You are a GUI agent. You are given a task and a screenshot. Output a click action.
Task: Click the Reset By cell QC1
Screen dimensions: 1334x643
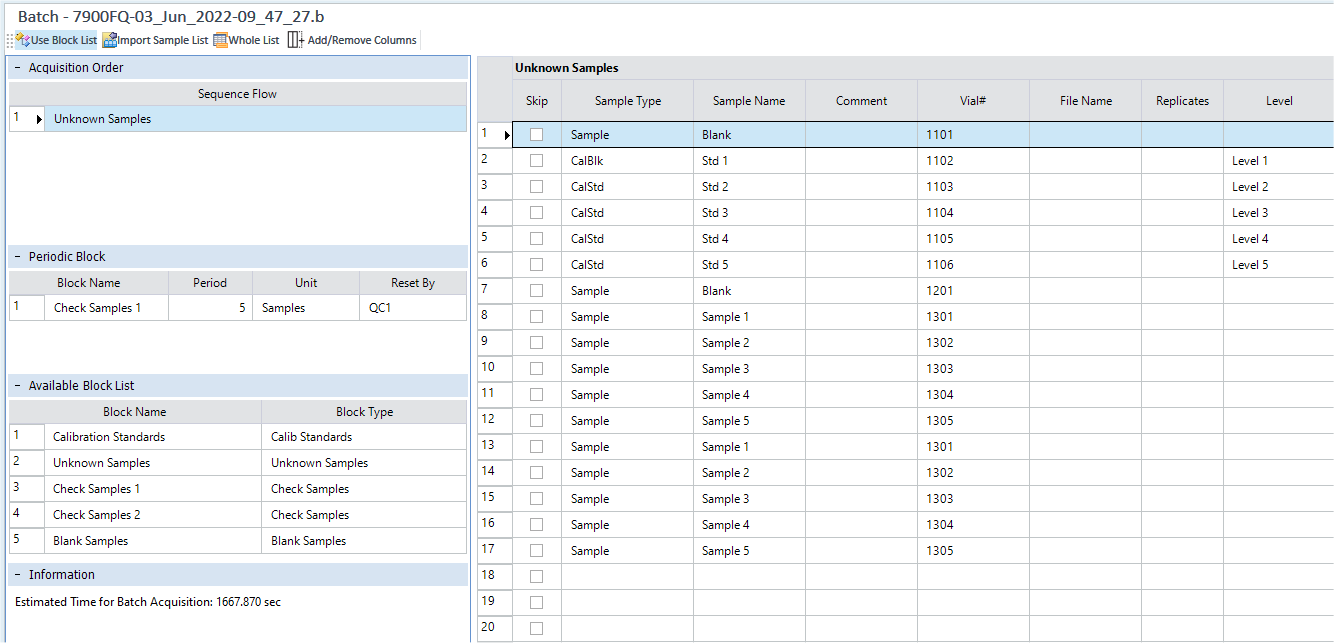pyautogui.click(x=413, y=308)
